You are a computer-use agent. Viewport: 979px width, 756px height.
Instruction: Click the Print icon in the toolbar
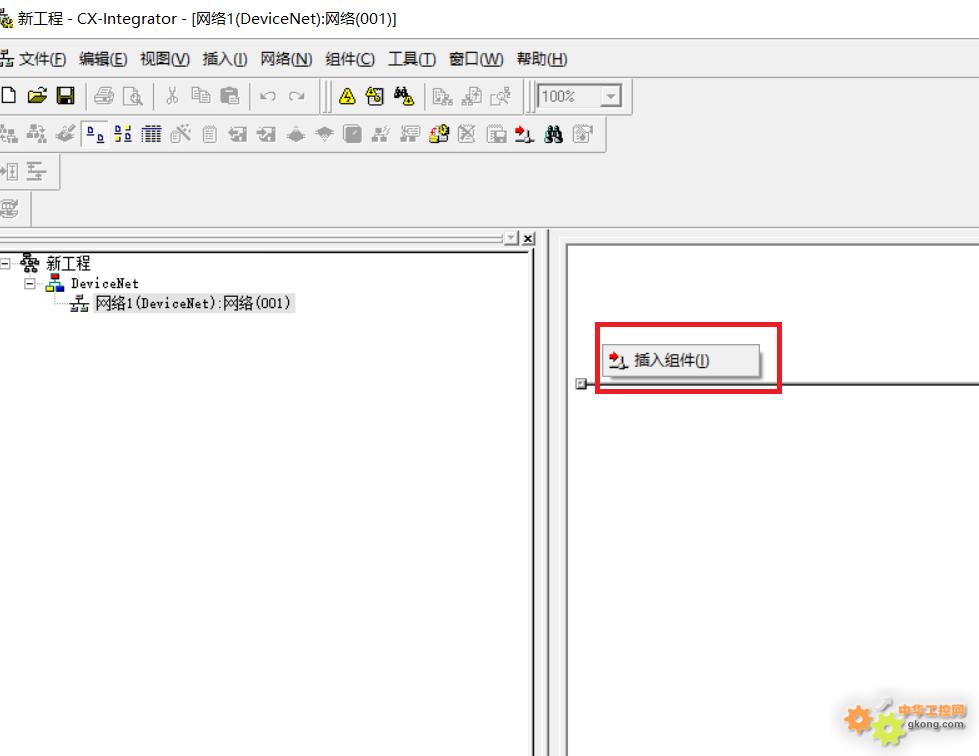point(104,96)
